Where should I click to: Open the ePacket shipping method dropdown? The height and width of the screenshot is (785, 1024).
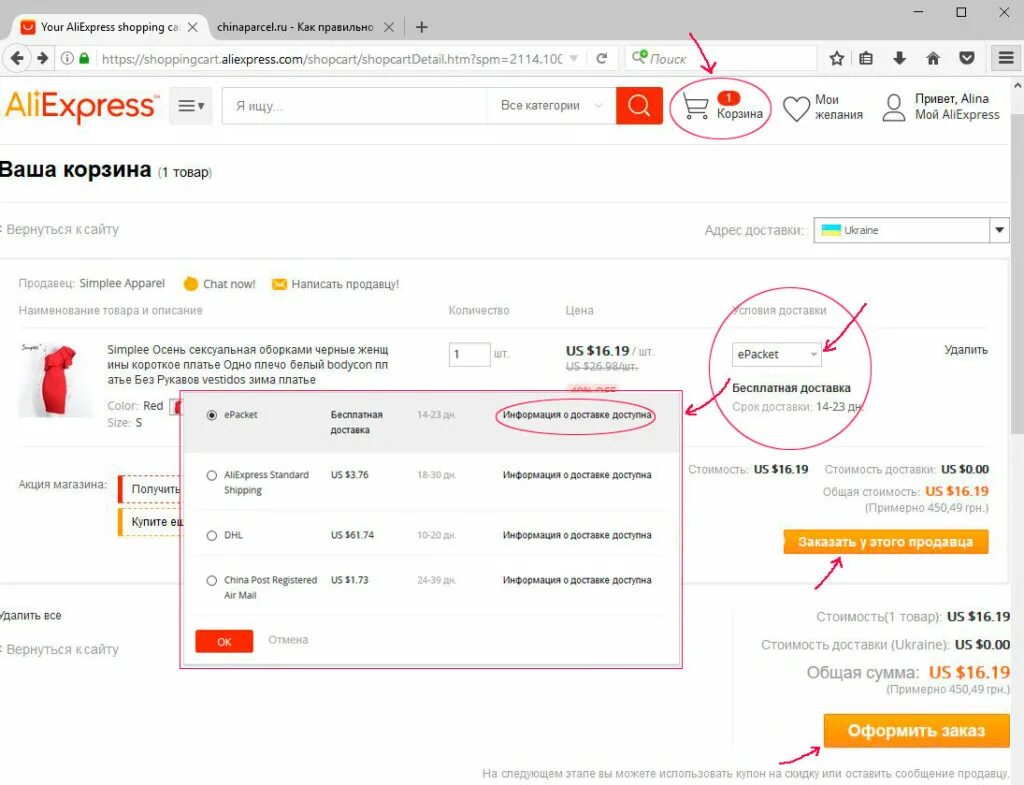click(776, 354)
